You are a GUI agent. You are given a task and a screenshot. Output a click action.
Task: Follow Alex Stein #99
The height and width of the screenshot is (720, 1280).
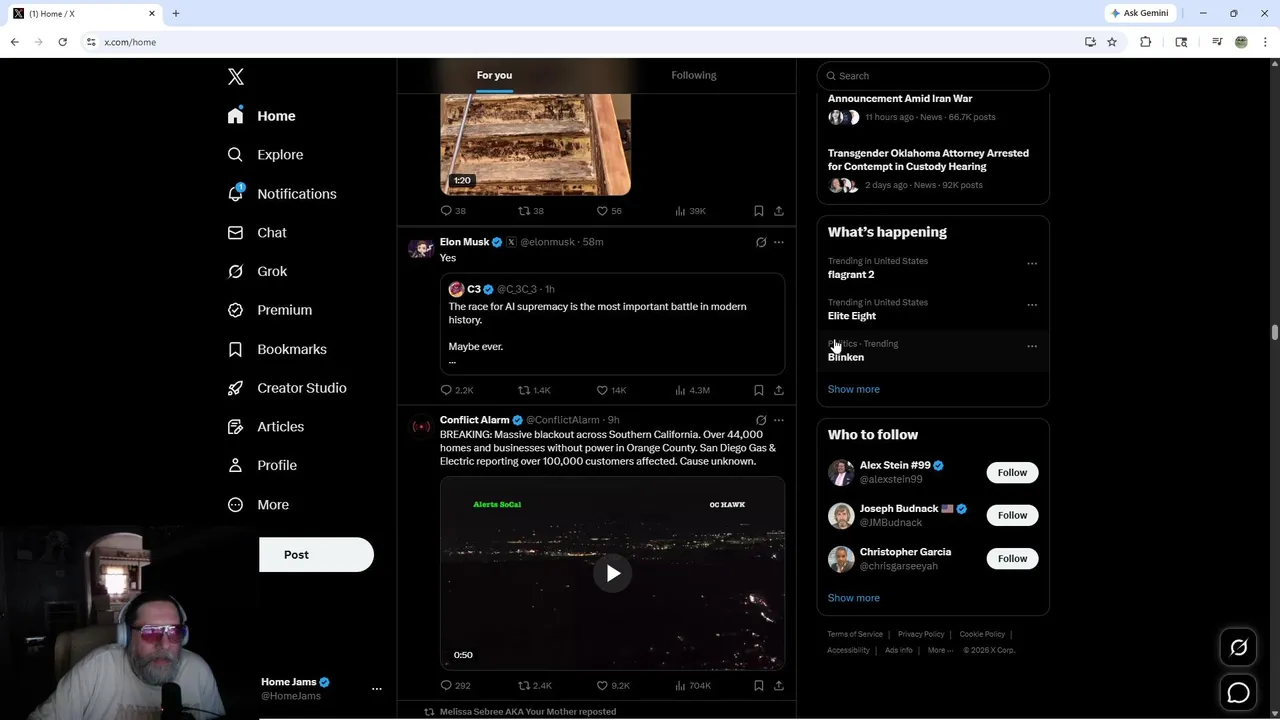coord(1012,472)
